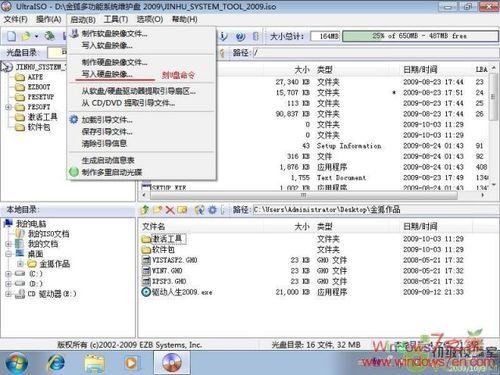Expand the (D:) drive node

(x=8, y=284)
